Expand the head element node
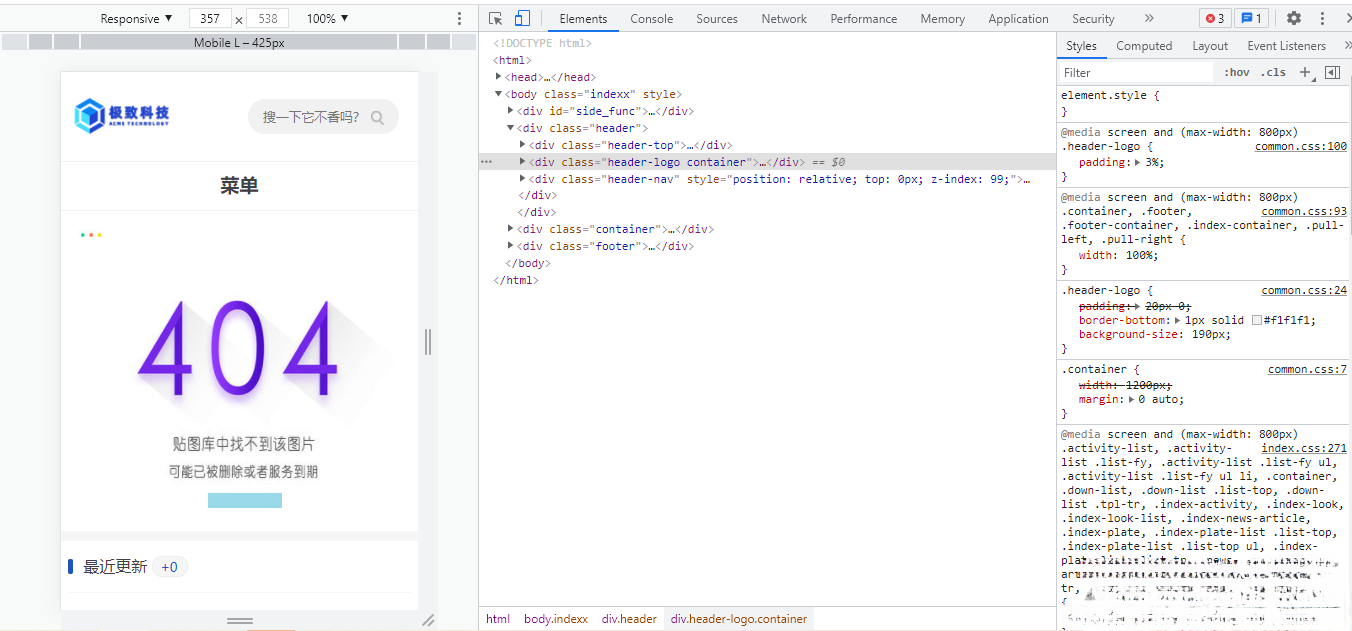The height and width of the screenshot is (631, 1352). click(499, 77)
